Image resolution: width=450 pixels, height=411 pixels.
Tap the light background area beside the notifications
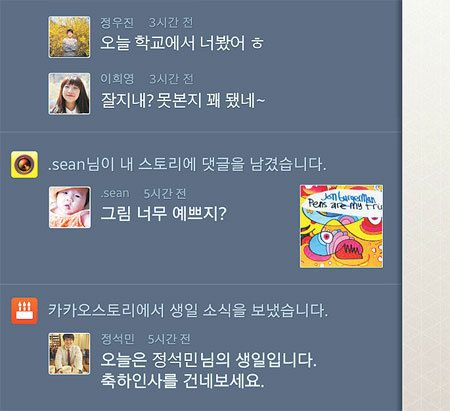[426, 205]
